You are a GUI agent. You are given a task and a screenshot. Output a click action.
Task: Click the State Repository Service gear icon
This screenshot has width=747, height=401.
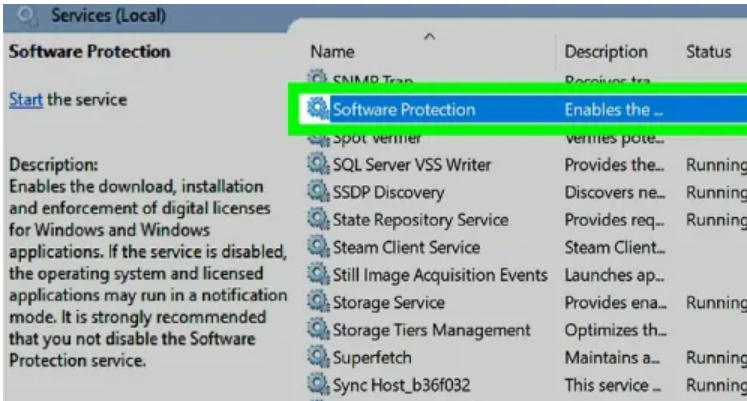coord(319,220)
